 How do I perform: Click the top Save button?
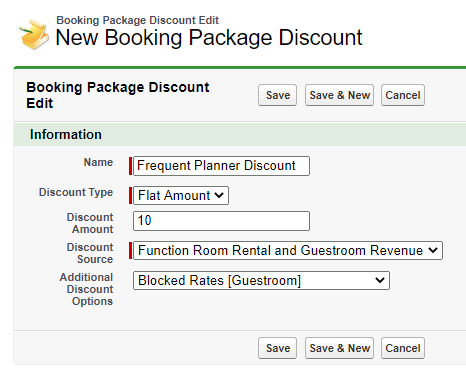pos(277,95)
